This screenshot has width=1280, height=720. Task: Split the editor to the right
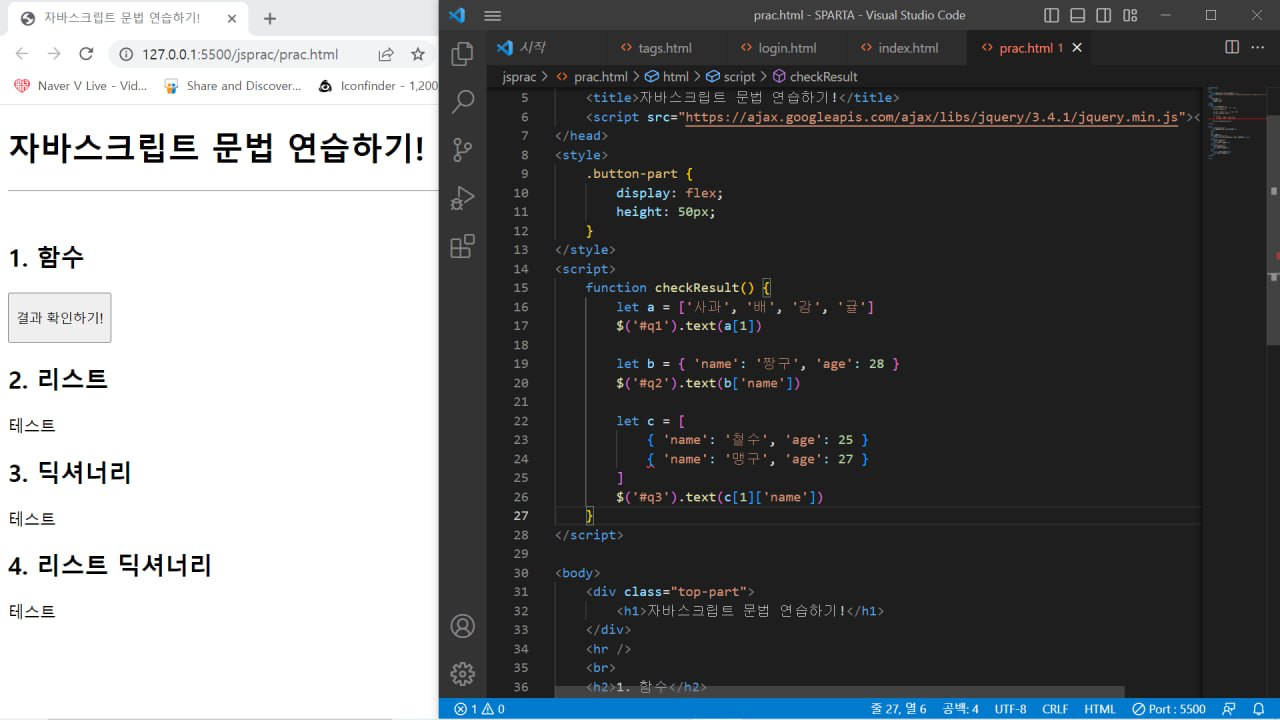1232,47
